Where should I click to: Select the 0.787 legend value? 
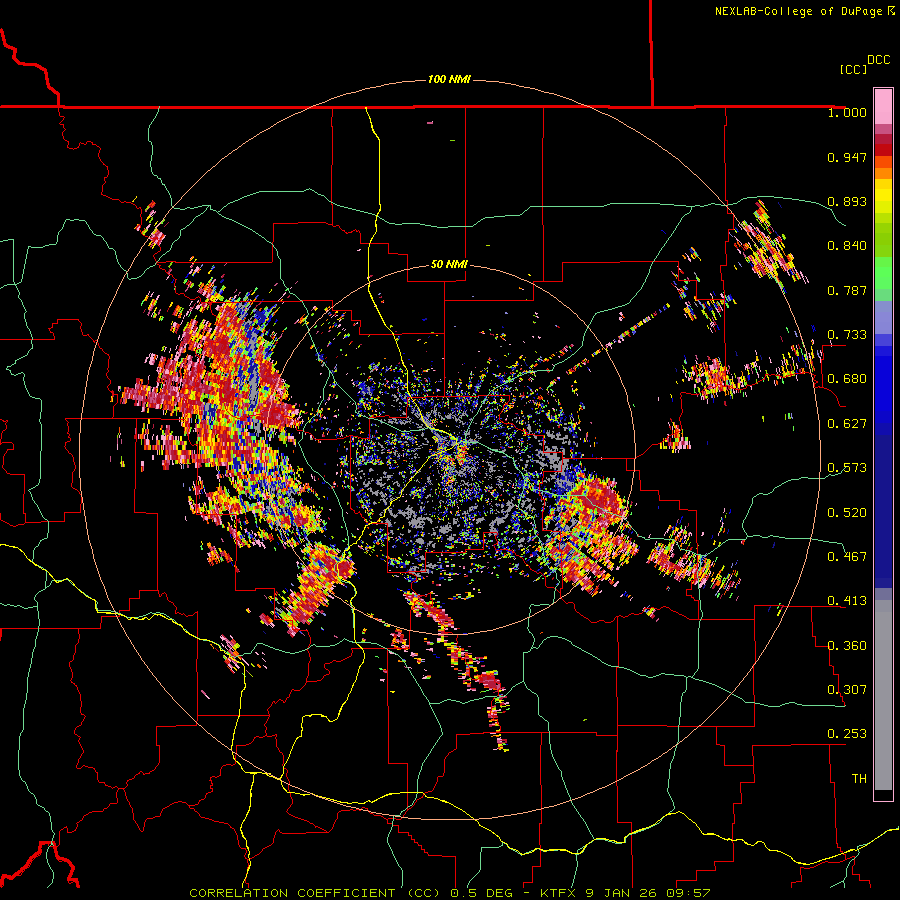[x=847, y=290]
